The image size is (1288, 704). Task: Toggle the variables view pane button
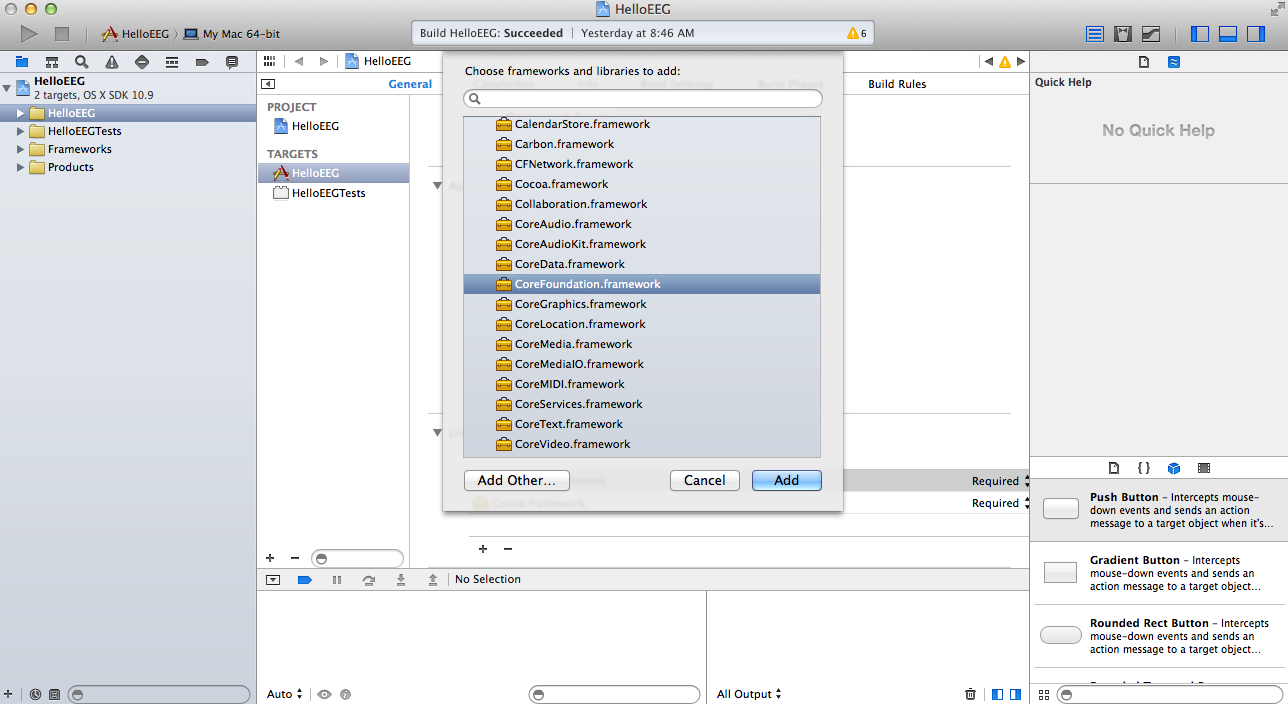pyautogui.click(x=997, y=694)
